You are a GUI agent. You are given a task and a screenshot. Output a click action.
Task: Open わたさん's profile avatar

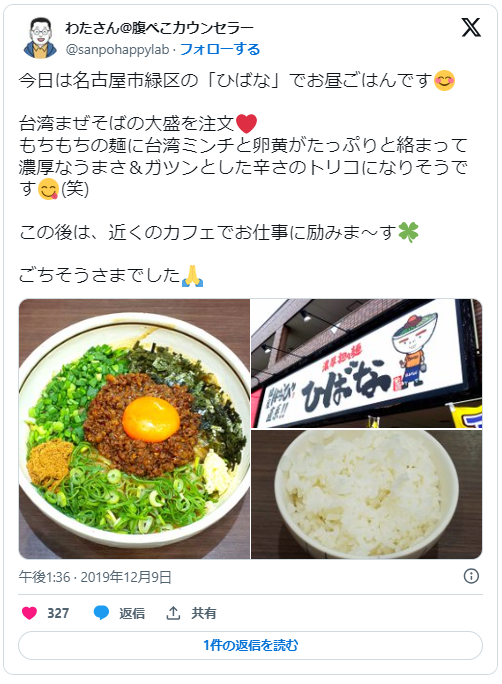[x=40, y=38]
